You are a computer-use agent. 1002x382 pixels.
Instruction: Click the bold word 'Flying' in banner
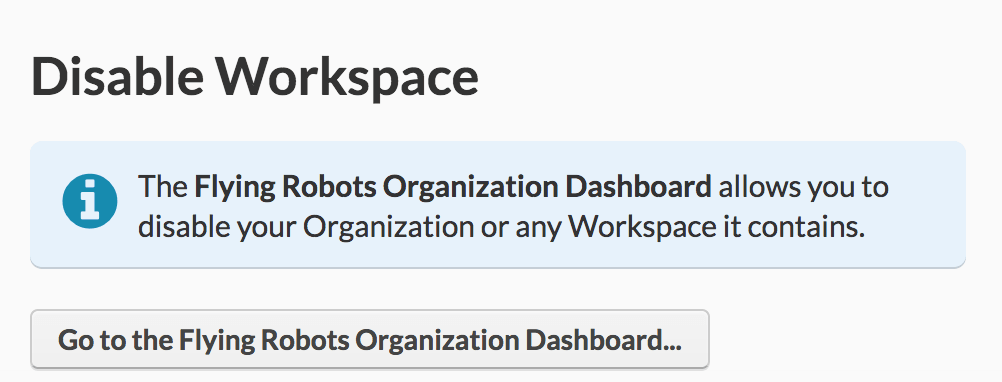235,188
